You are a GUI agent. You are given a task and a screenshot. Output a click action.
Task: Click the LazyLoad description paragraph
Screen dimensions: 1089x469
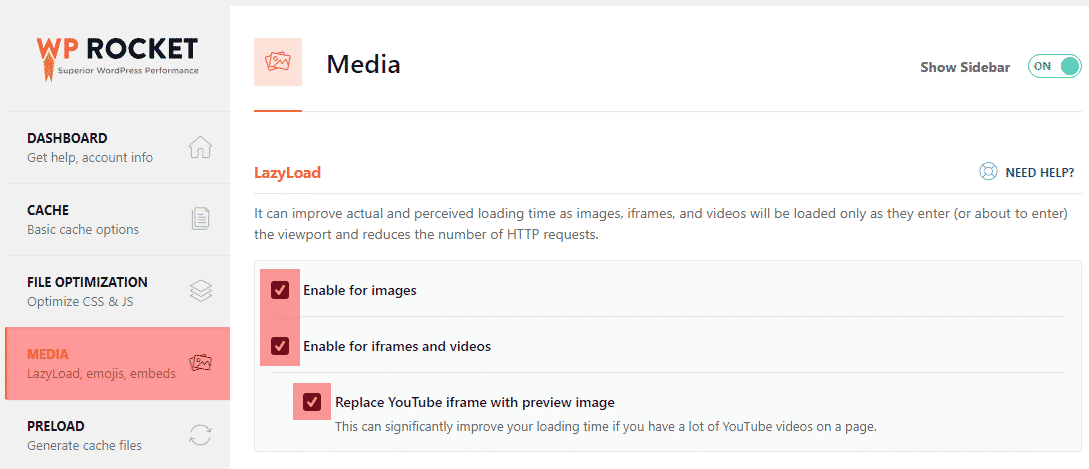coord(660,224)
